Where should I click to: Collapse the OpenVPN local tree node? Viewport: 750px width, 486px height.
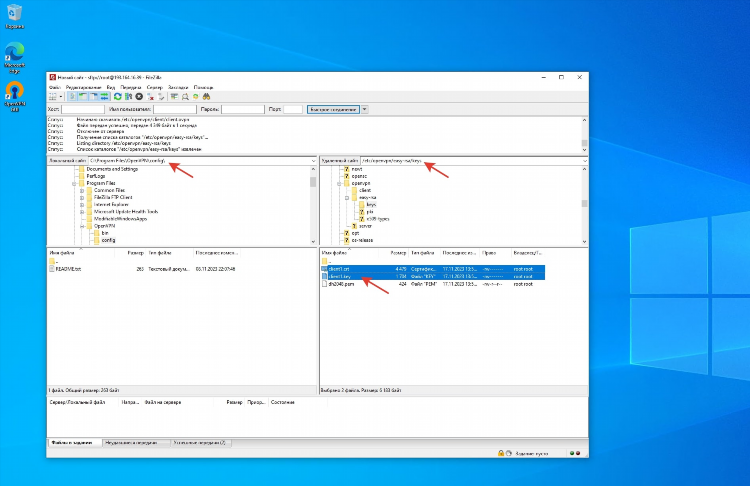82,226
